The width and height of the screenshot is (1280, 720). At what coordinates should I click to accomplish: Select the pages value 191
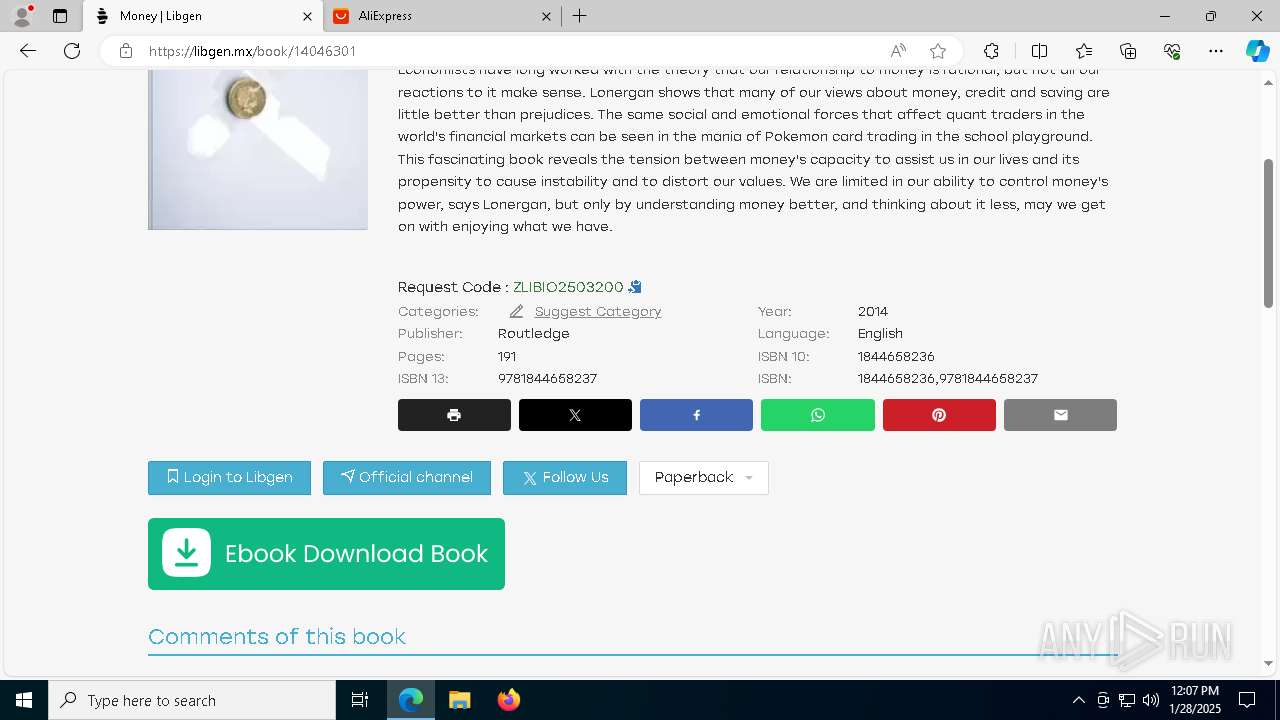(507, 357)
